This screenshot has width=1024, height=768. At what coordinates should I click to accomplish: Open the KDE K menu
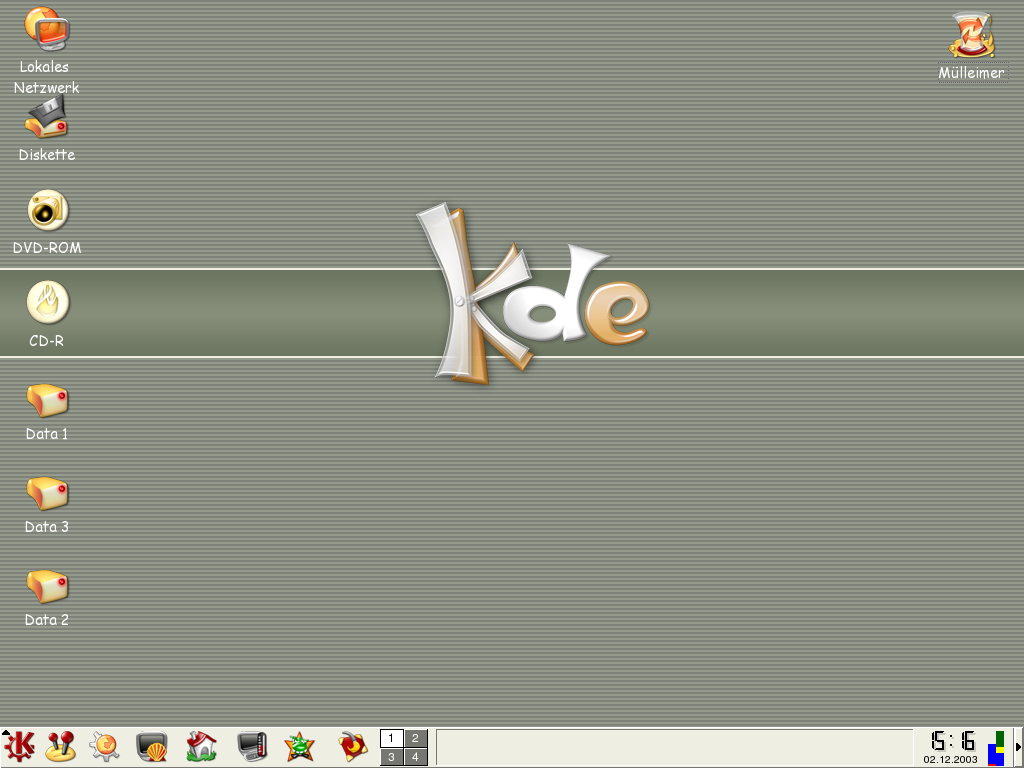[19, 746]
